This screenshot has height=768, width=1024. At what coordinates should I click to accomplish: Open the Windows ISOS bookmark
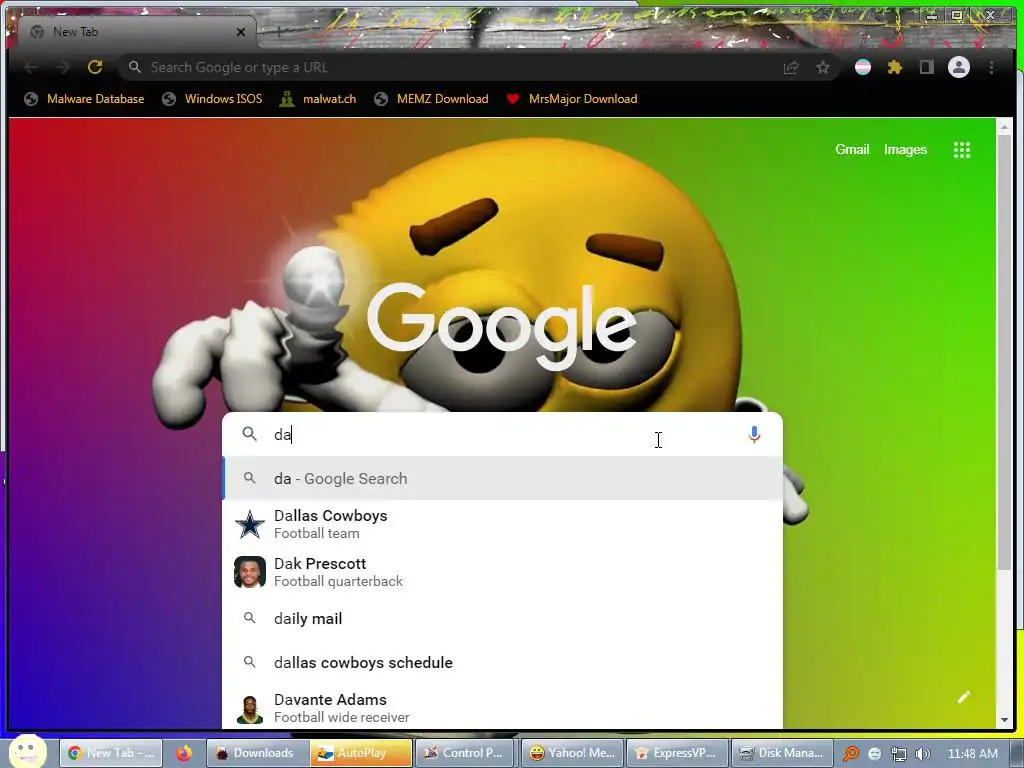point(212,99)
